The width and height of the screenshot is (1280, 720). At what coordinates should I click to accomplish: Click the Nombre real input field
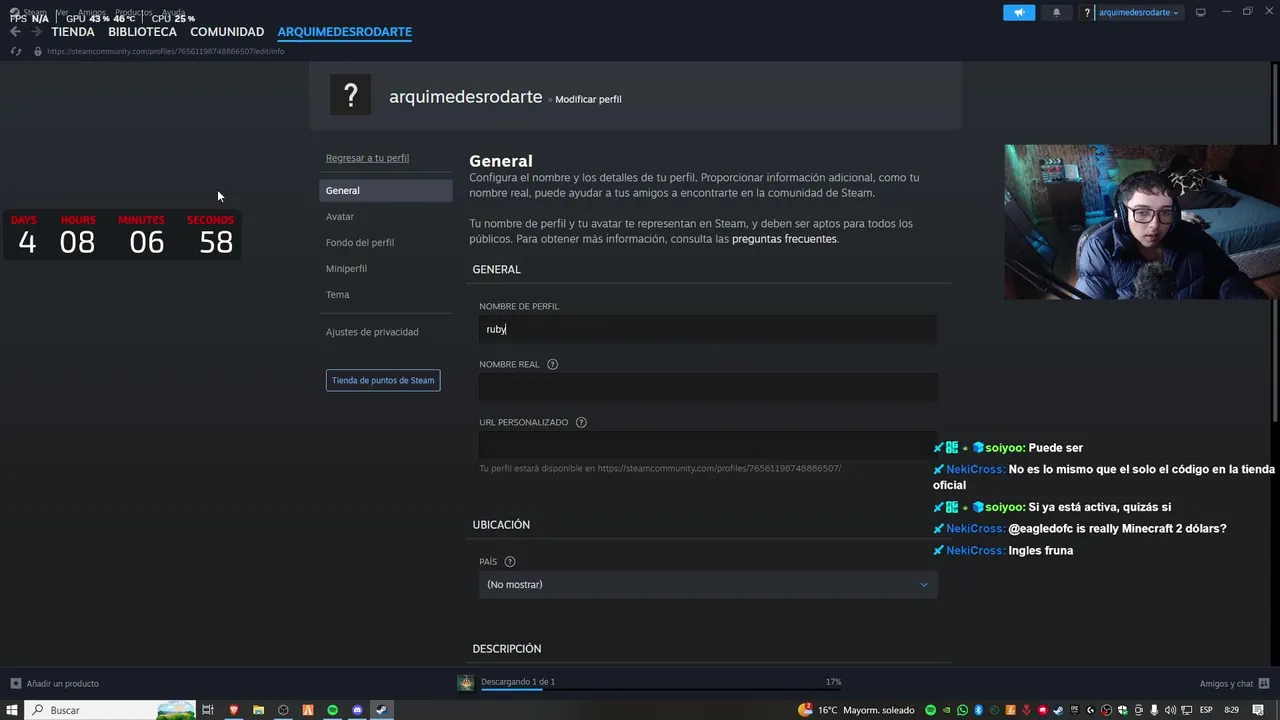[x=708, y=387]
